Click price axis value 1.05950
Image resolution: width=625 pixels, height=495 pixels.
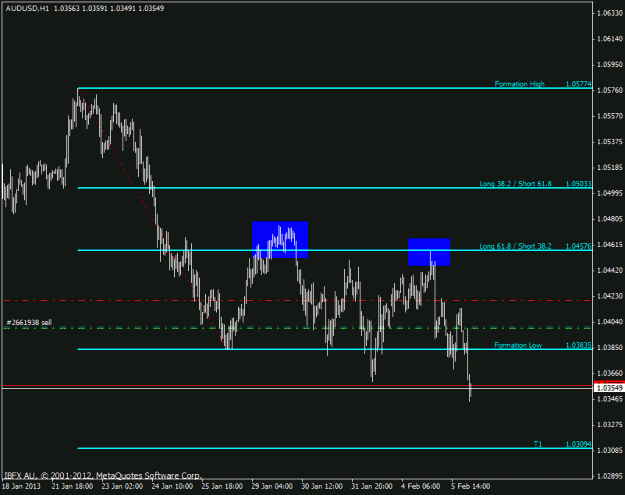coord(610,65)
